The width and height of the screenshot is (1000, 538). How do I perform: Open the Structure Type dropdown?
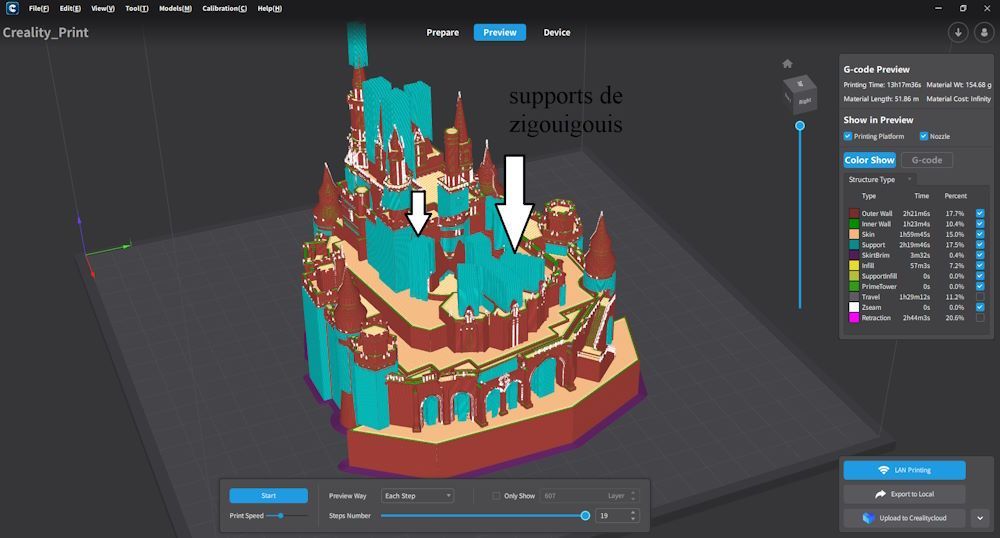(x=880, y=180)
